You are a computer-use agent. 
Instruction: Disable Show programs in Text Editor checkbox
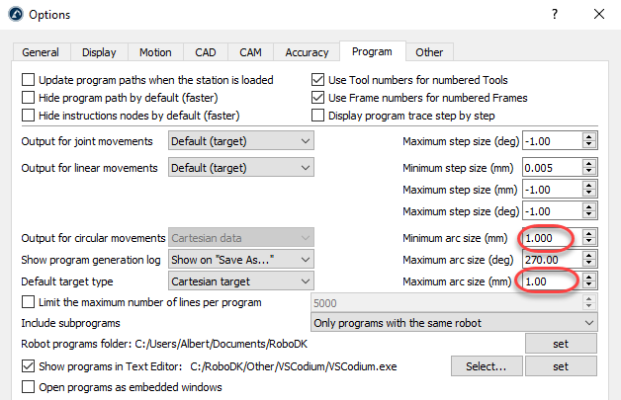pos(28,367)
